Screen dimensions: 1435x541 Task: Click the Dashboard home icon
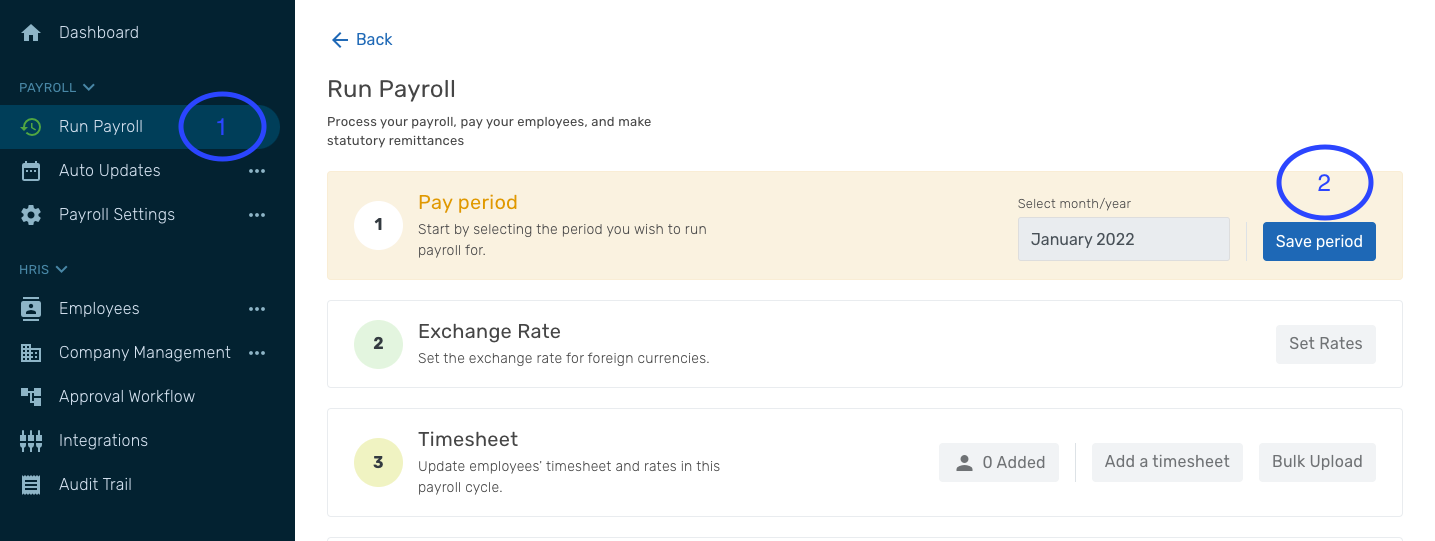coord(31,33)
